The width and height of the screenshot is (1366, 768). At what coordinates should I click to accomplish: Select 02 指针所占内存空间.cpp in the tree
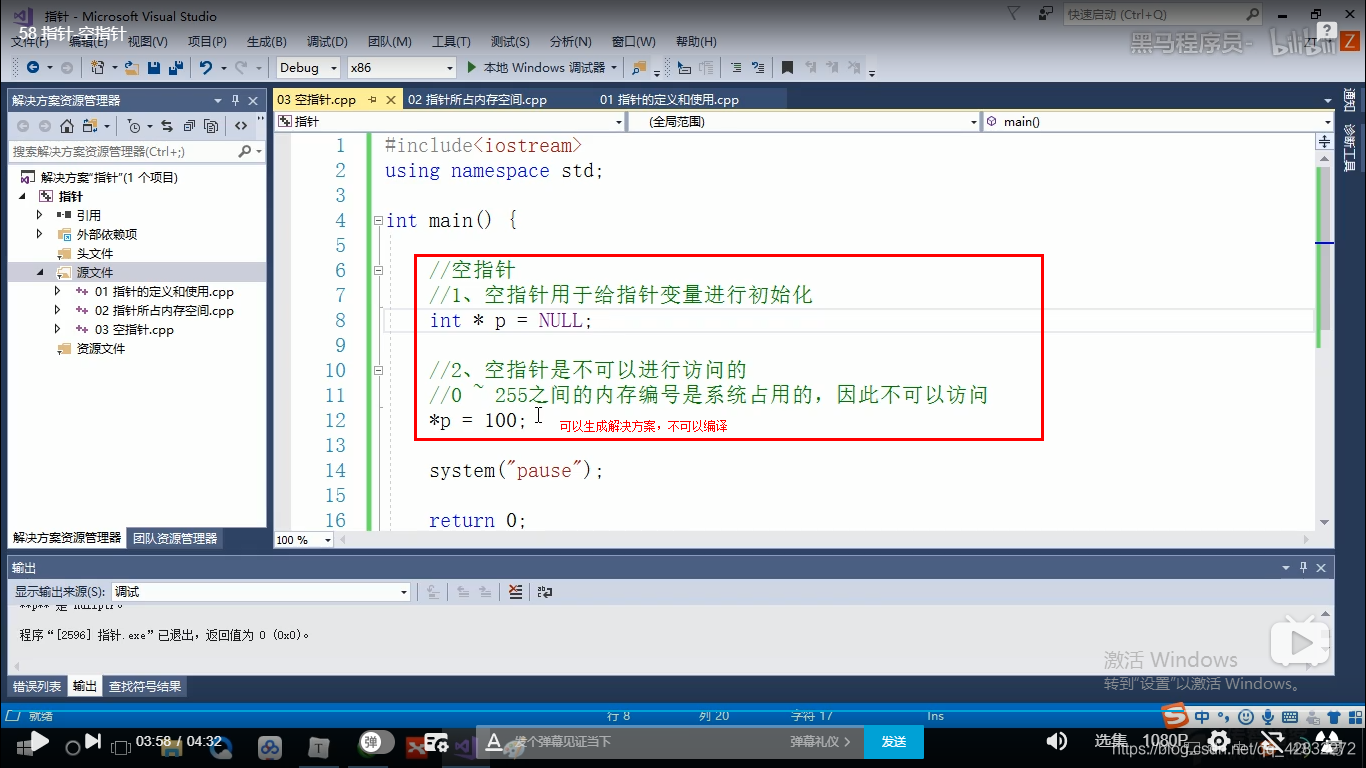(164, 310)
